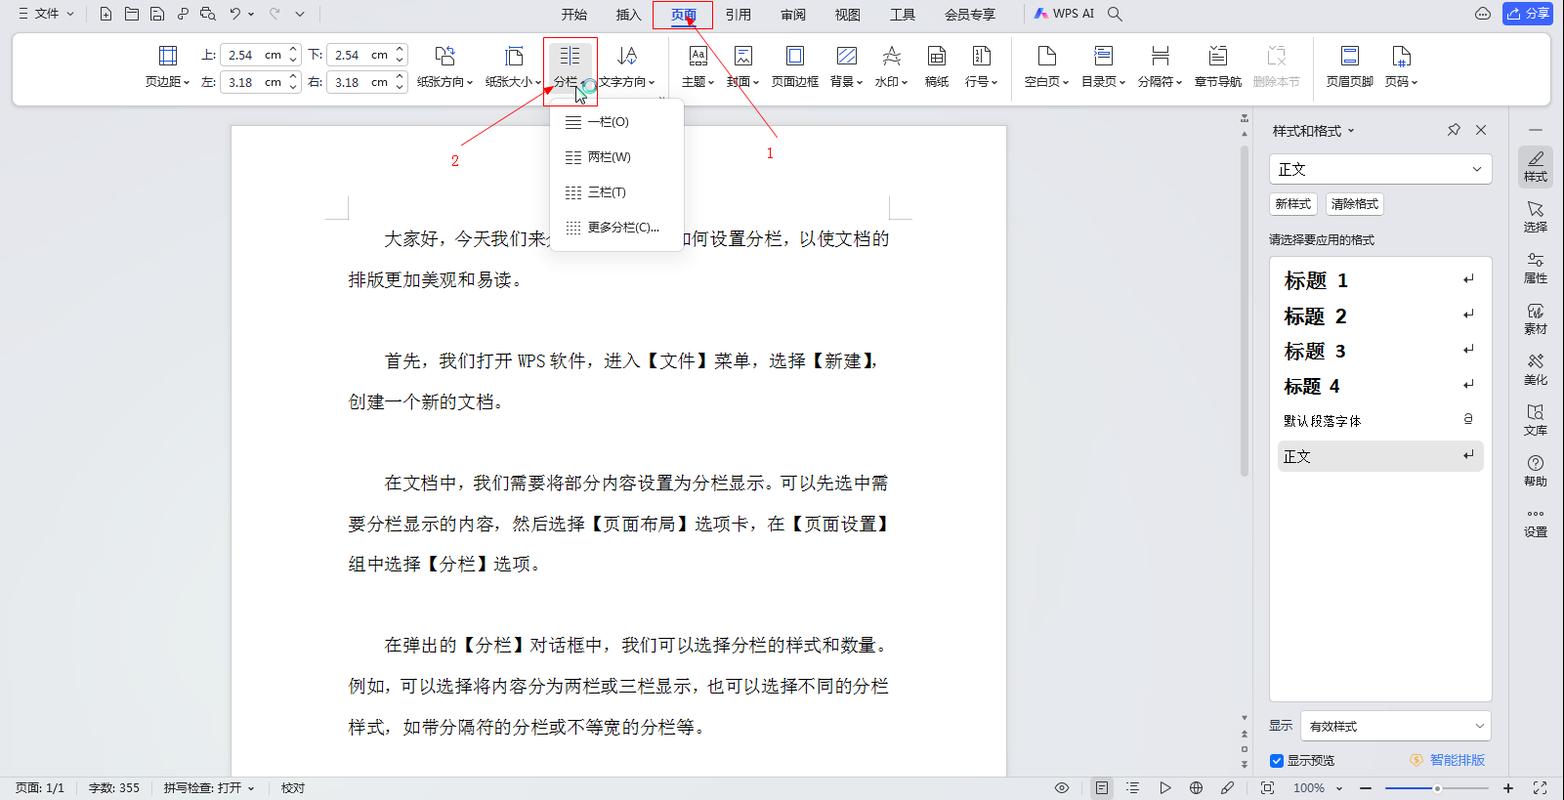Open the 主题 theme tool
This screenshot has height=800, width=1564.
coord(698,67)
